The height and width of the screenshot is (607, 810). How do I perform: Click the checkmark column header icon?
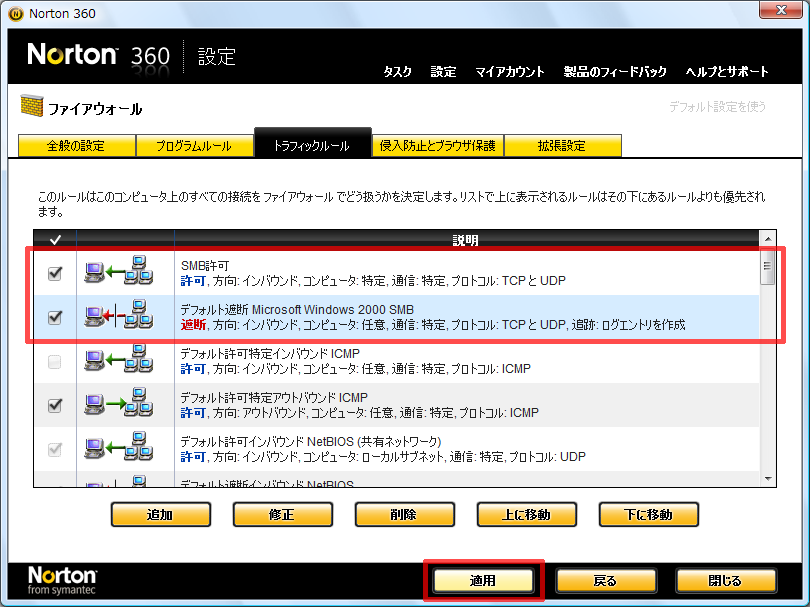pyautogui.click(x=54, y=240)
